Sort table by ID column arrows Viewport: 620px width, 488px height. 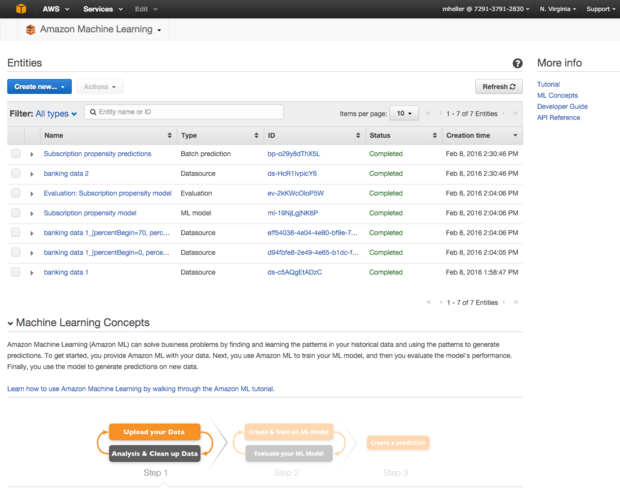[358, 135]
